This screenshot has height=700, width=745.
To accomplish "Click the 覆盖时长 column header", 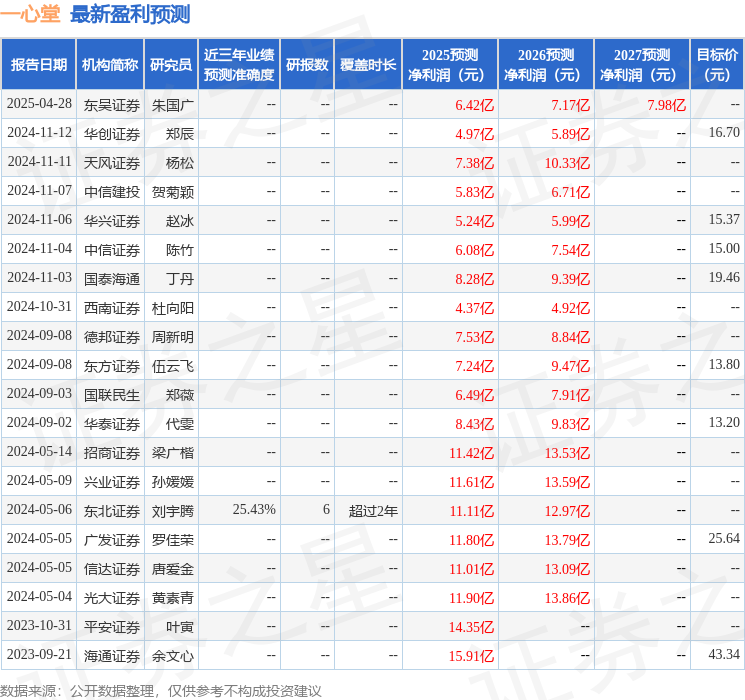I will click(368, 64).
